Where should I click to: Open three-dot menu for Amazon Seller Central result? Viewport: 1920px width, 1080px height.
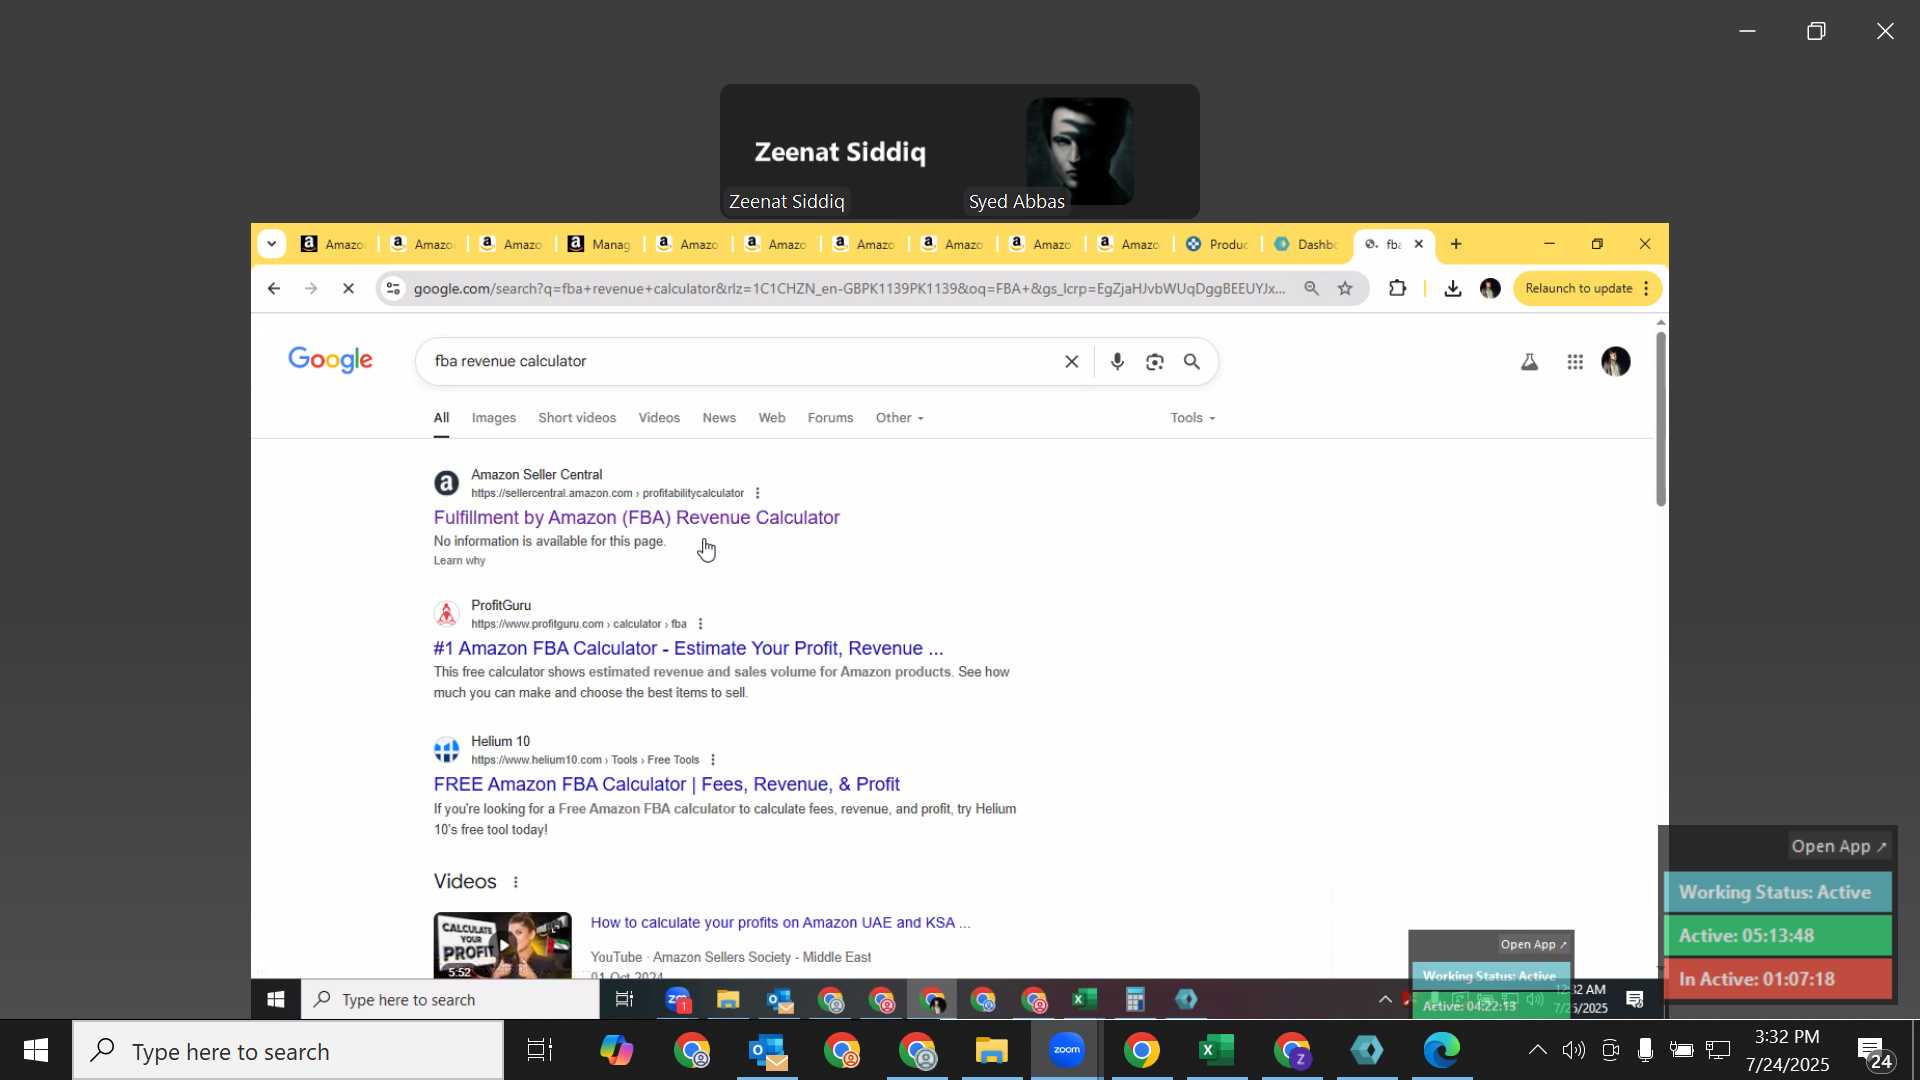click(758, 493)
